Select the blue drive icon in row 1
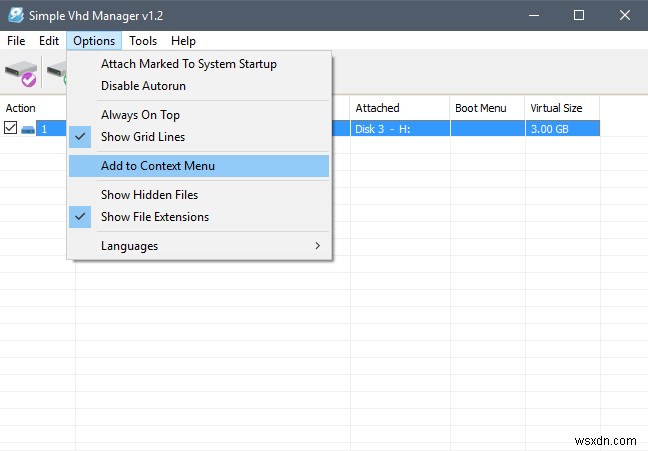The image size is (648, 451). coord(28,129)
